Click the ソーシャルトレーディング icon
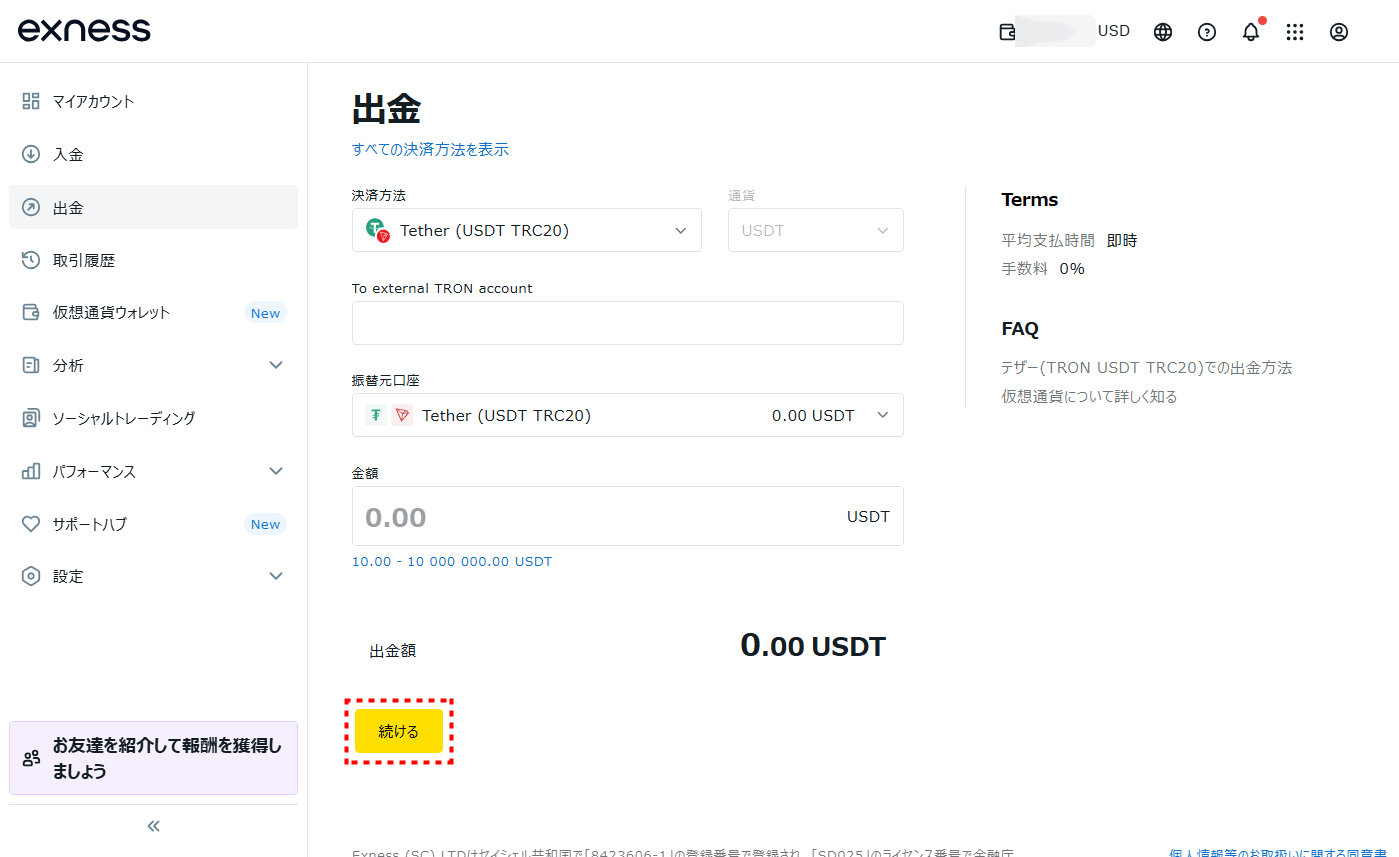Screen dimensions: 1399x857 31,418
